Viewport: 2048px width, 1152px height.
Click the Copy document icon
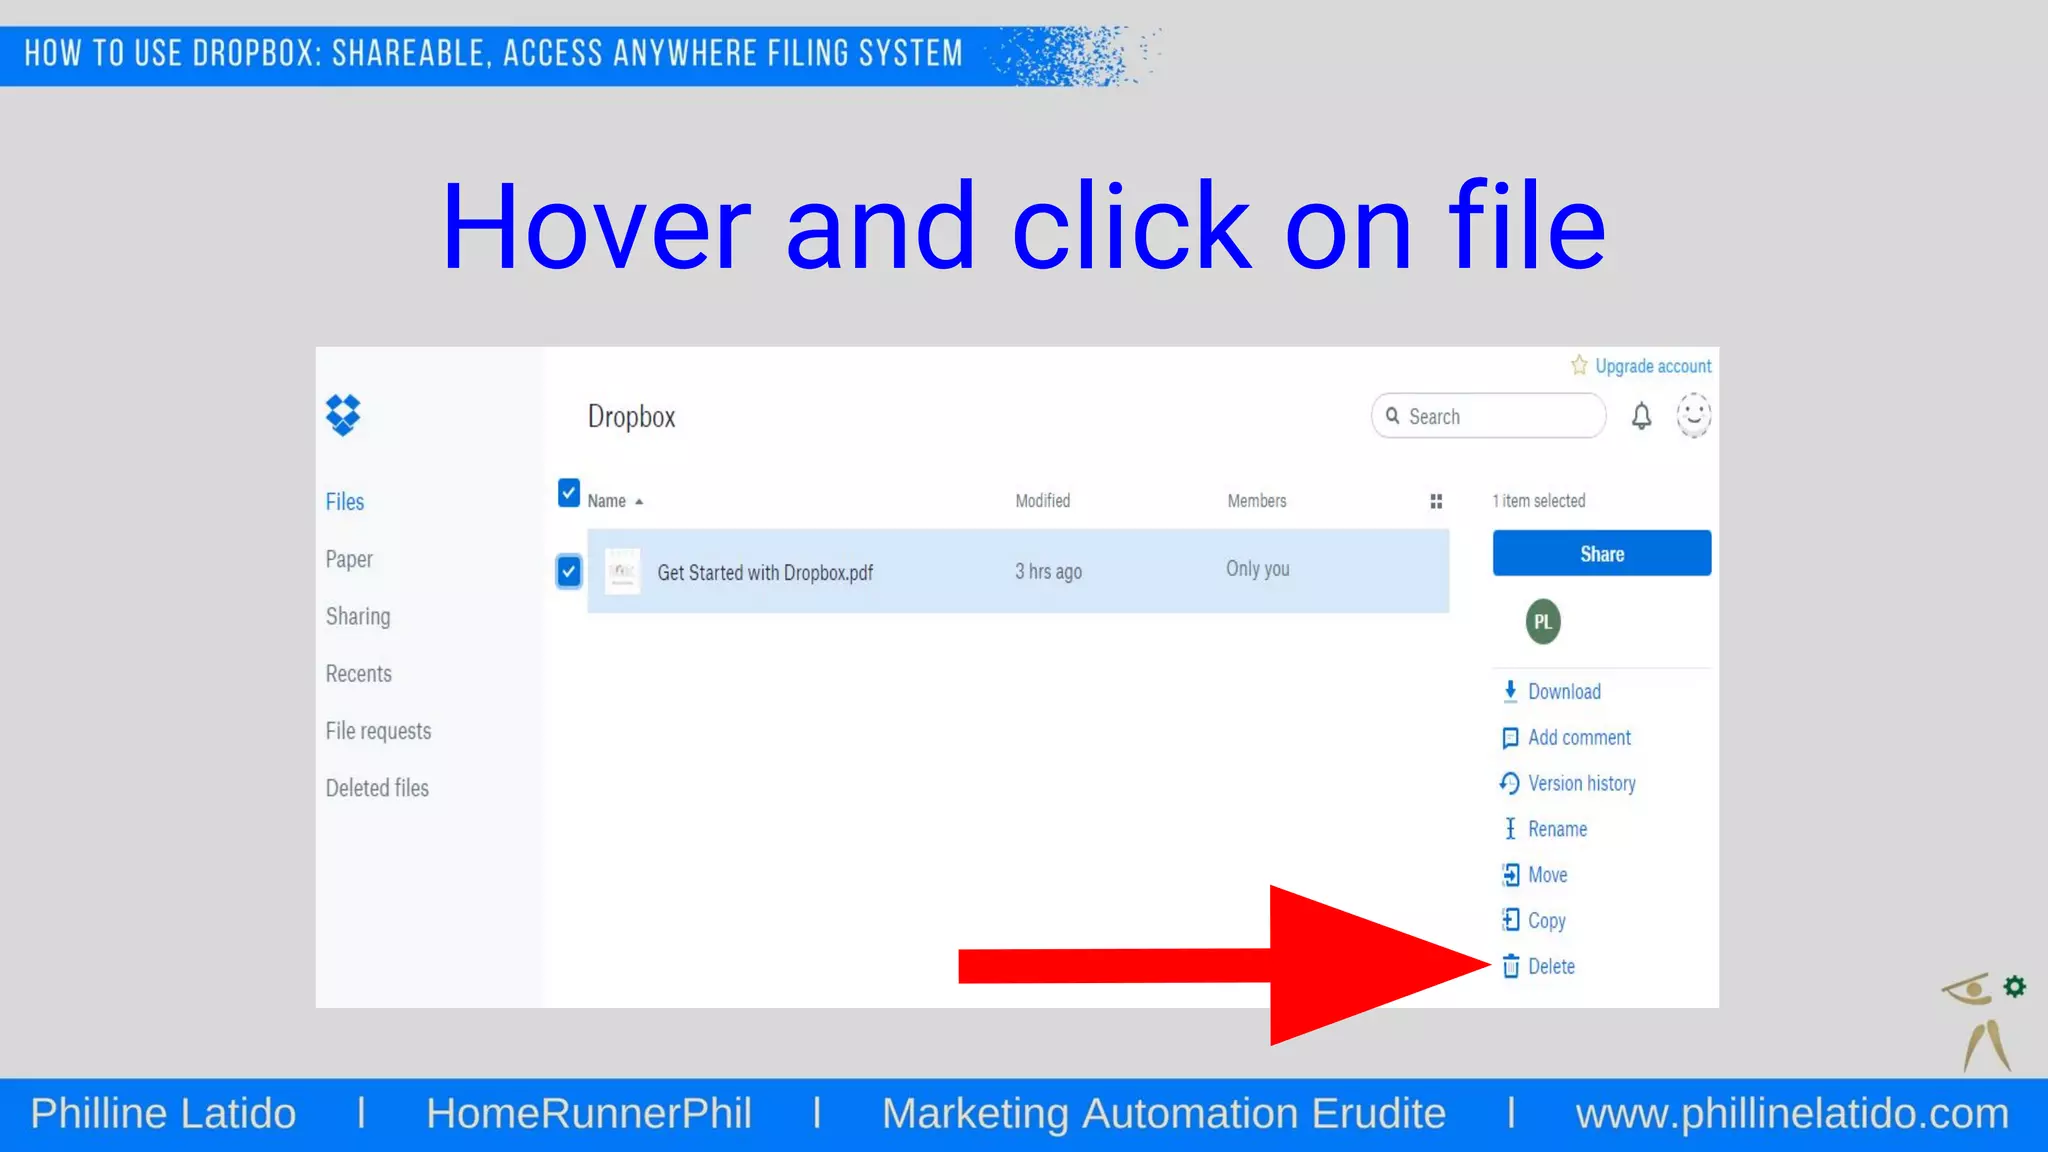1510,920
